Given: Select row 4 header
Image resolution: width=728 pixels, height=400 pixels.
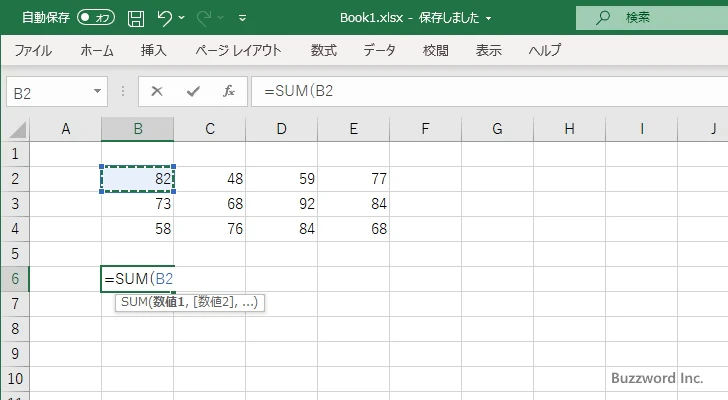Looking at the screenshot, I should pyautogui.click(x=14, y=229).
